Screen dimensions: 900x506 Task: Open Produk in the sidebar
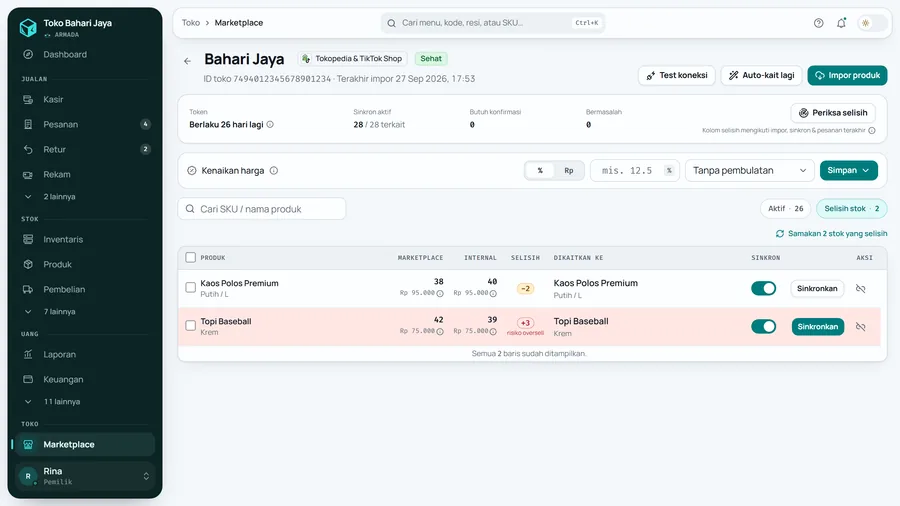click(x=85, y=264)
